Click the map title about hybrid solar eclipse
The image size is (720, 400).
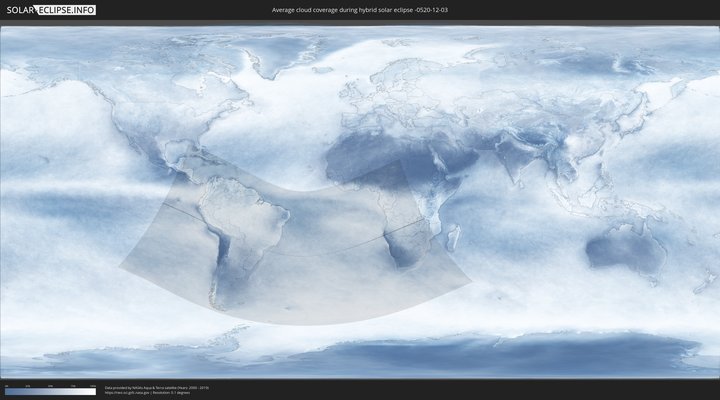click(360, 10)
